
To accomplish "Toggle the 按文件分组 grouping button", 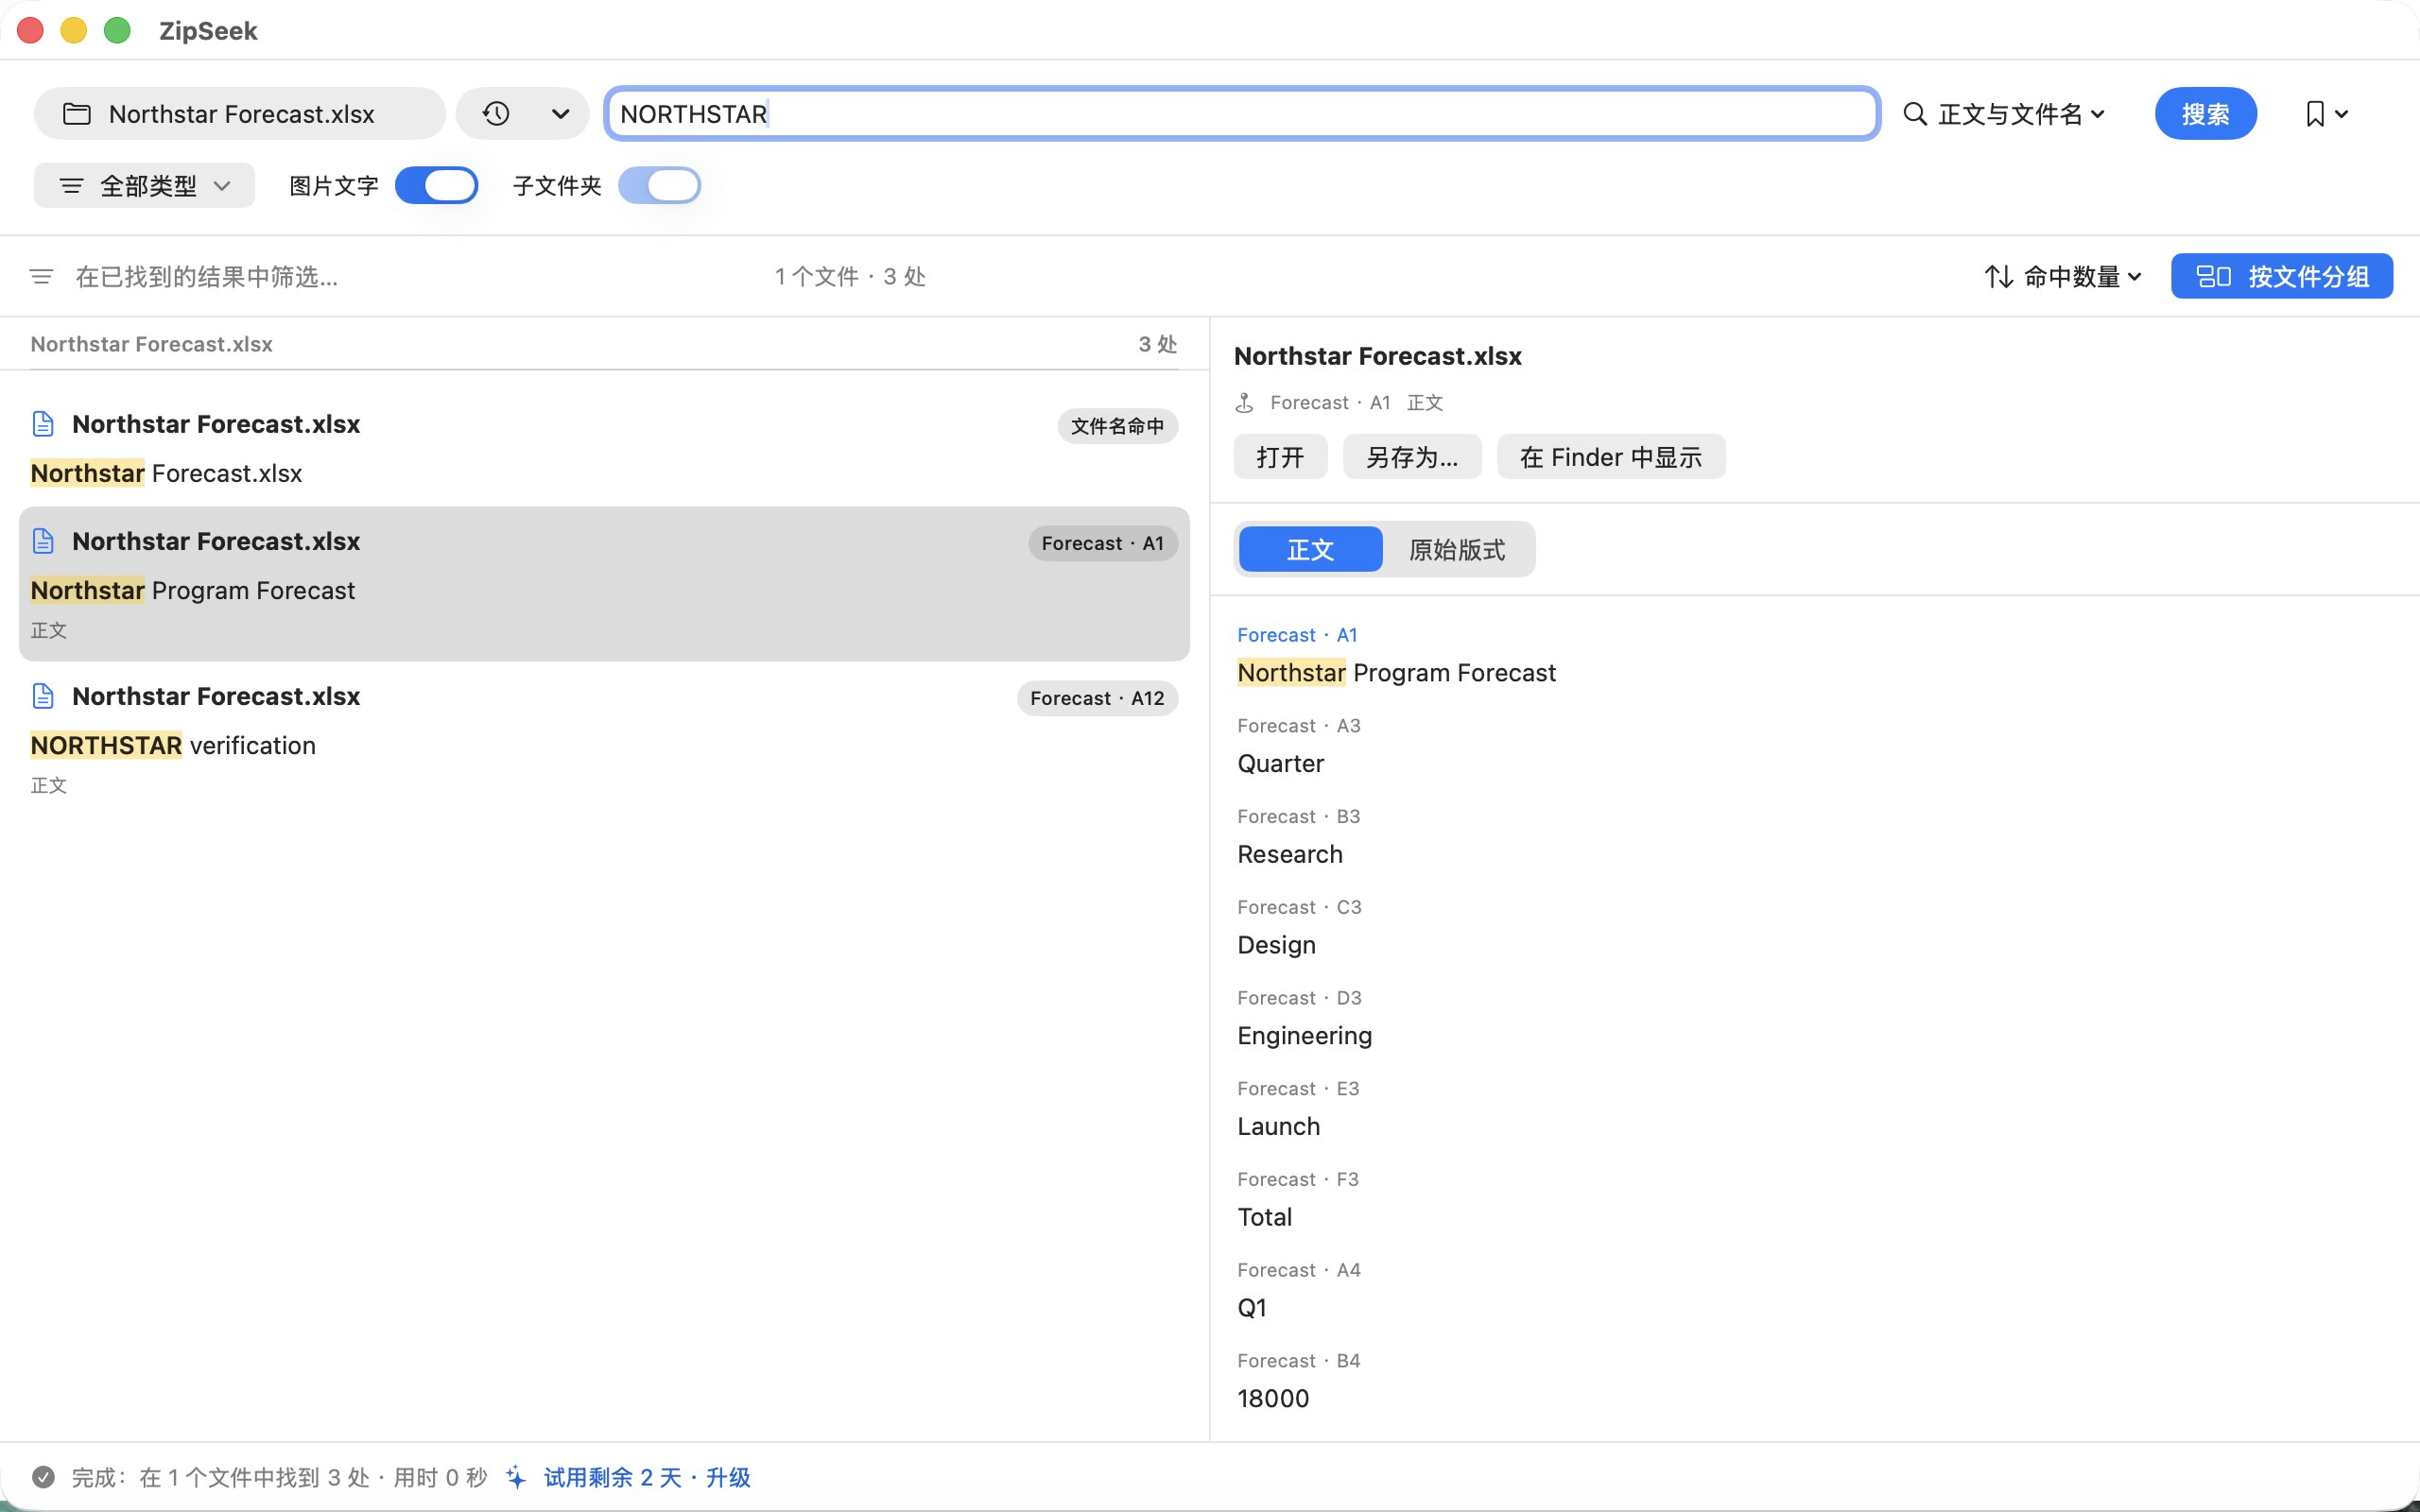I will 2281,276.
